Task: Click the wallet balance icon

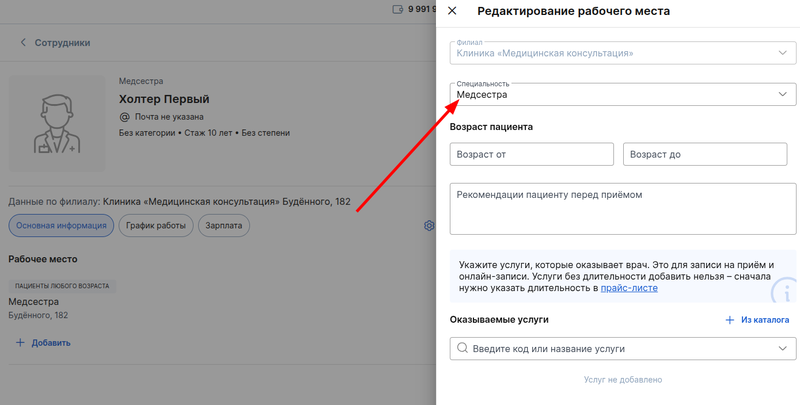Action: pos(398,9)
